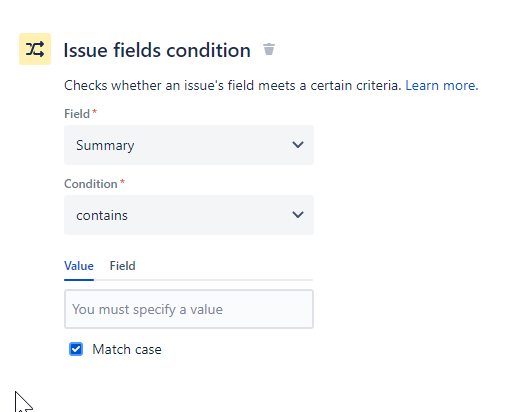Open the Learn more link
This screenshot has width=522, height=412.
[x=442, y=86]
